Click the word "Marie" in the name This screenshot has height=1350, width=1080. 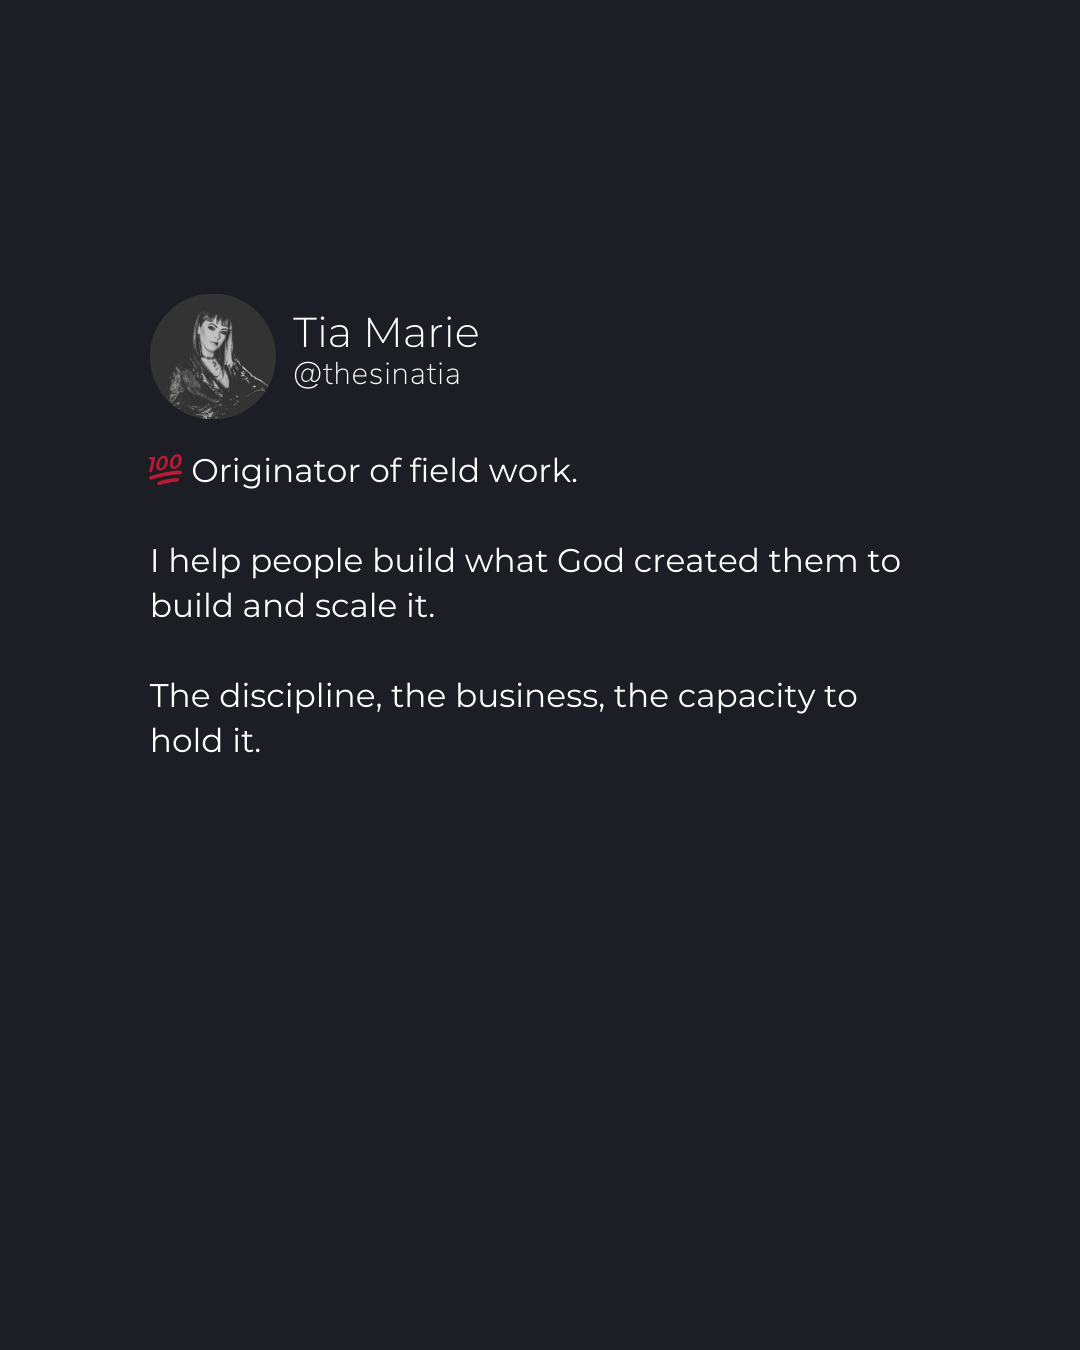click(x=422, y=332)
